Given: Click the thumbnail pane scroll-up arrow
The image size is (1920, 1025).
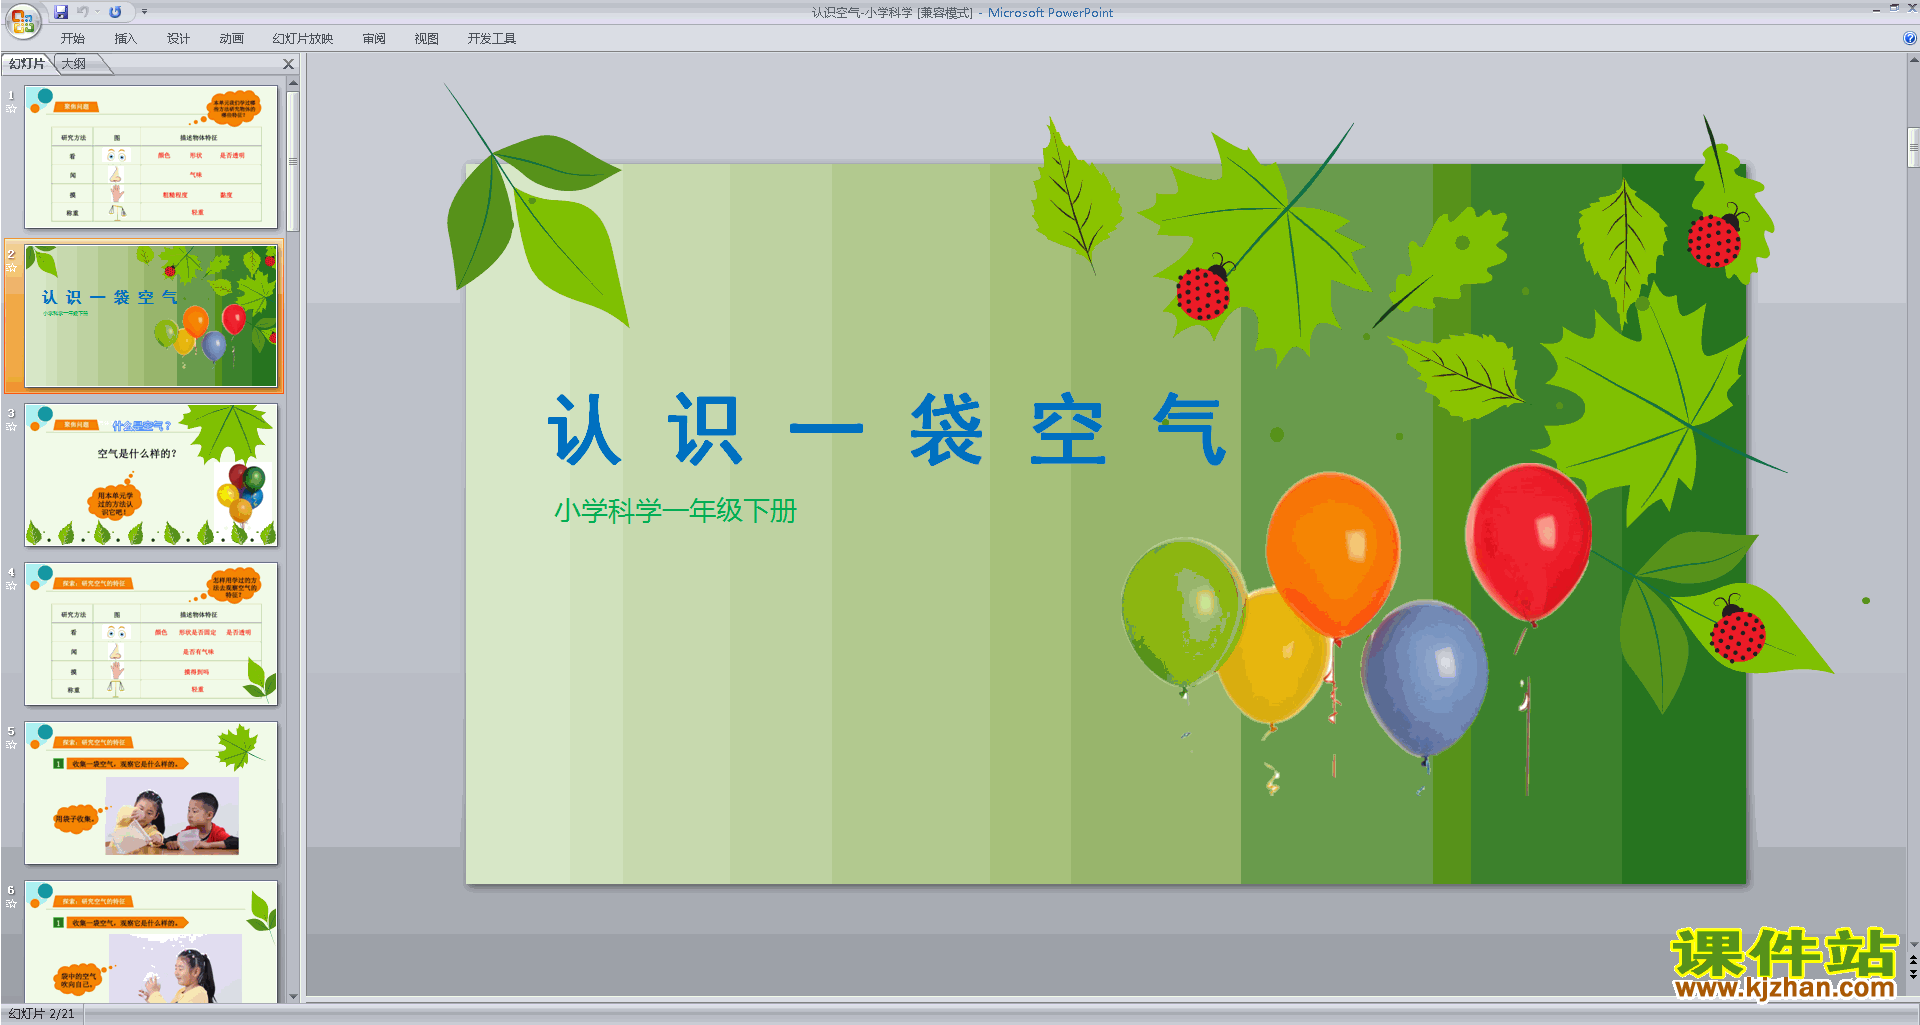Looking at the screenshot, I should point(293,84).
